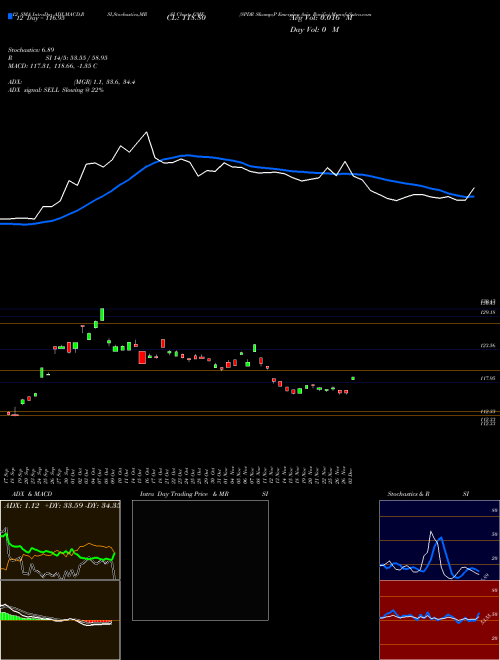Viewport: 500px width, 660px height.
Task: Open the red RSI chart thumbnail
Action: click(x=439, y=620)
